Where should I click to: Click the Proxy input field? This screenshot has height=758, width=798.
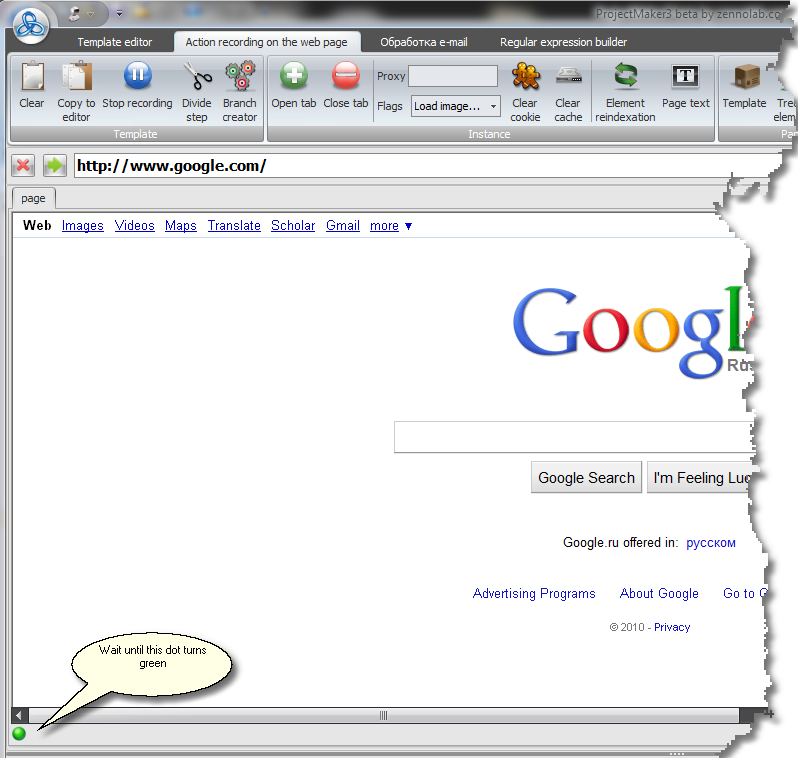coord(452,76)
